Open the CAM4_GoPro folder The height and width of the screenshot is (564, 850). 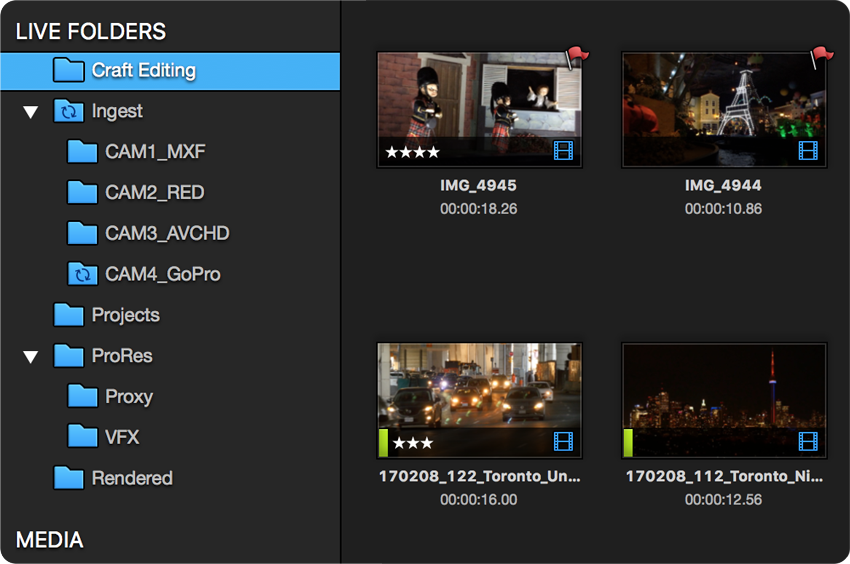163,274
